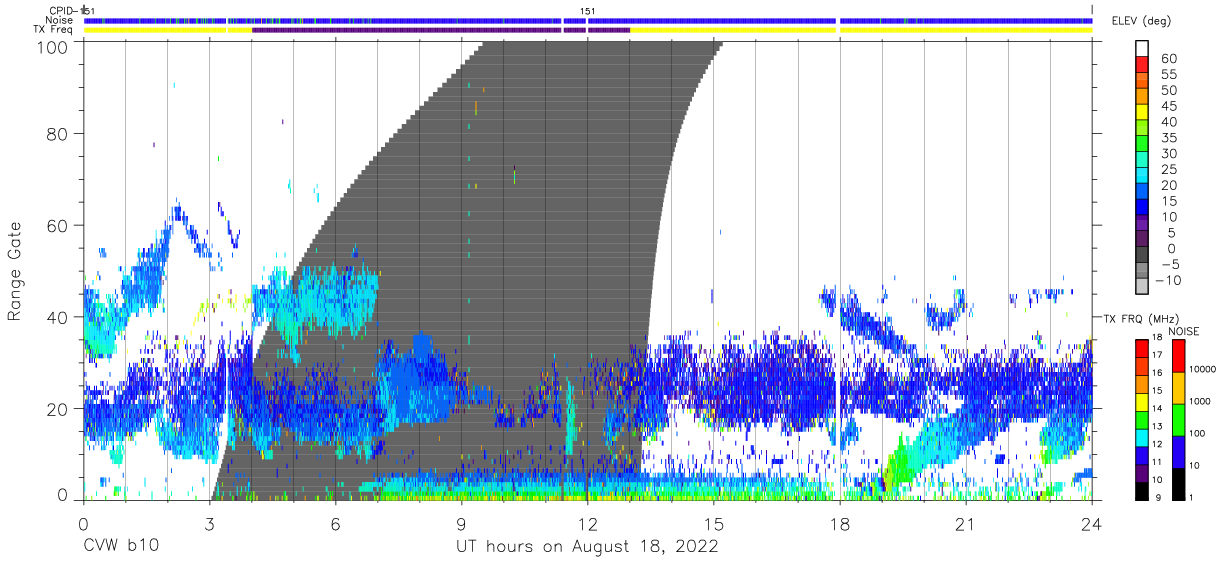Click the 1000 value on NOISE legend

1202,401
